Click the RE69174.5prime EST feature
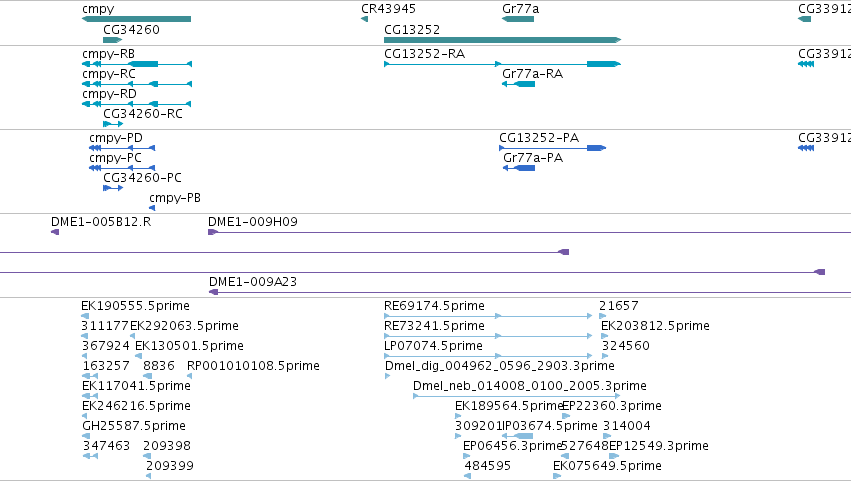This screenshot has width=851, height=481. tap(488, 316)
